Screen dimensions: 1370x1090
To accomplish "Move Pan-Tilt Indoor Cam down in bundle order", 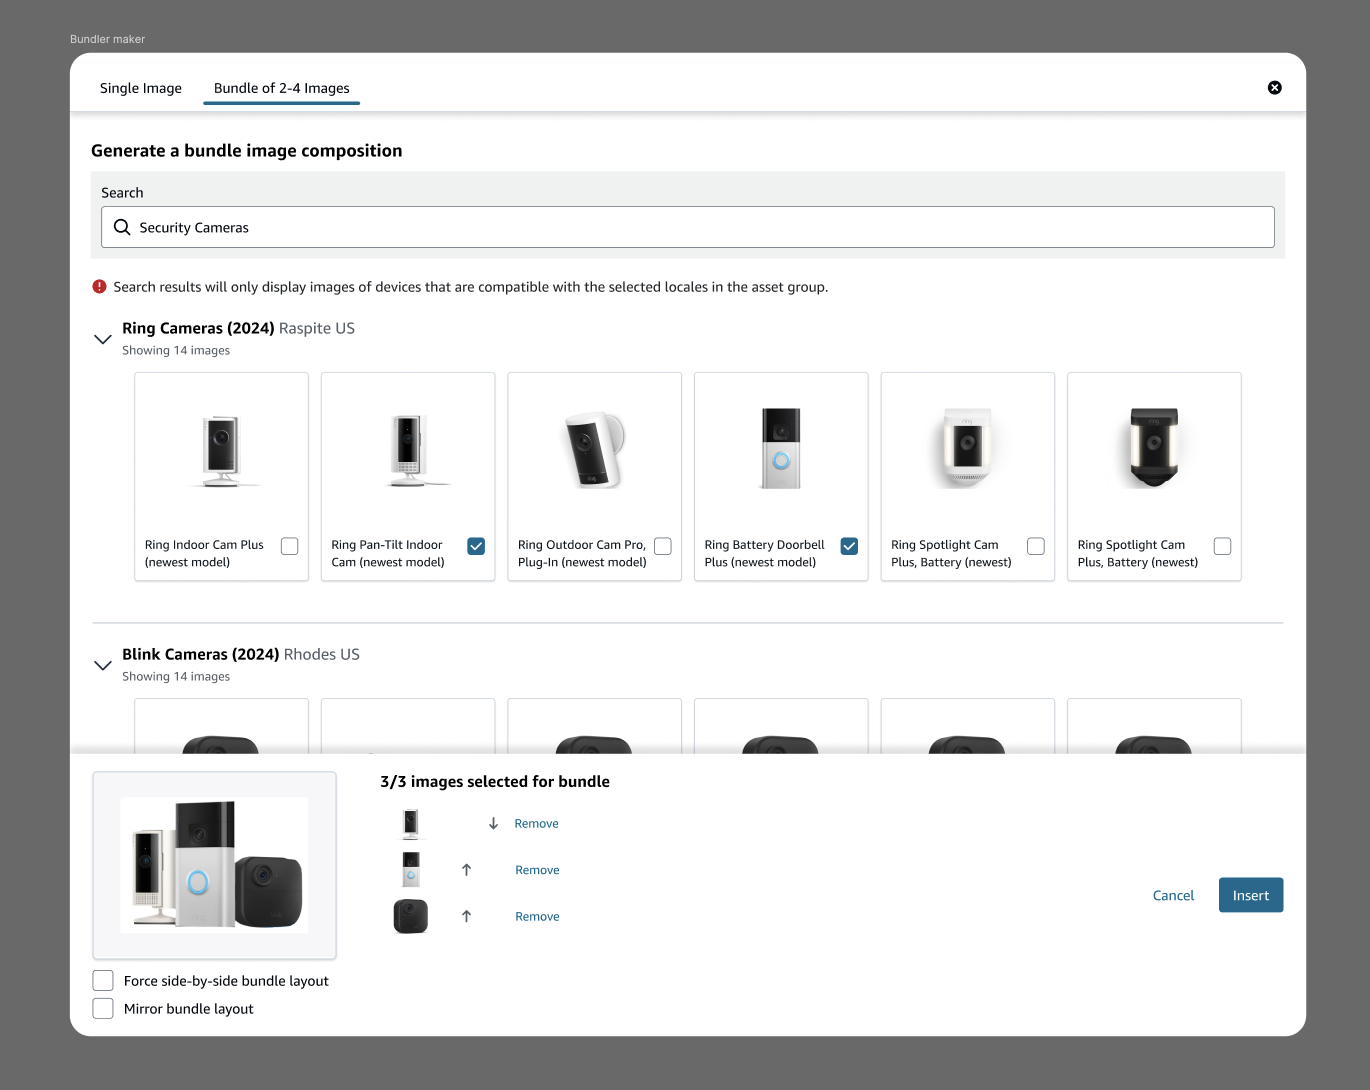I will point(493,824).
